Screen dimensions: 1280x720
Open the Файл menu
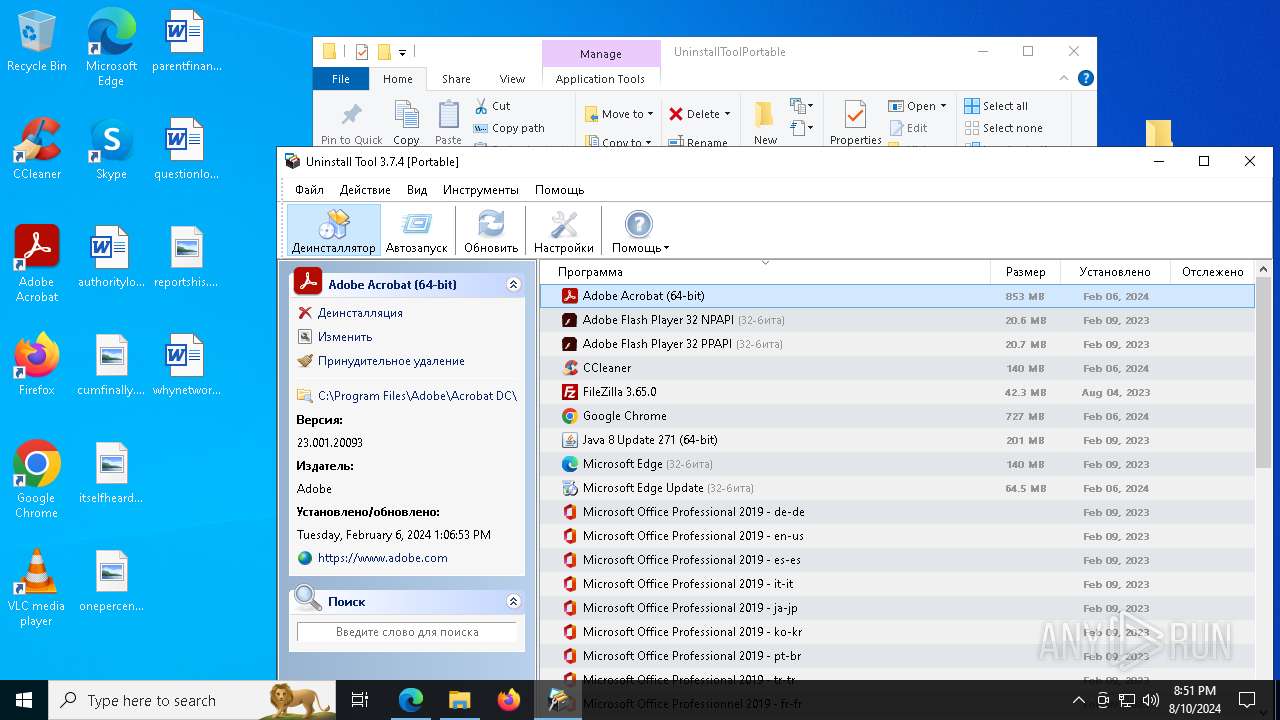pos(309,190)
